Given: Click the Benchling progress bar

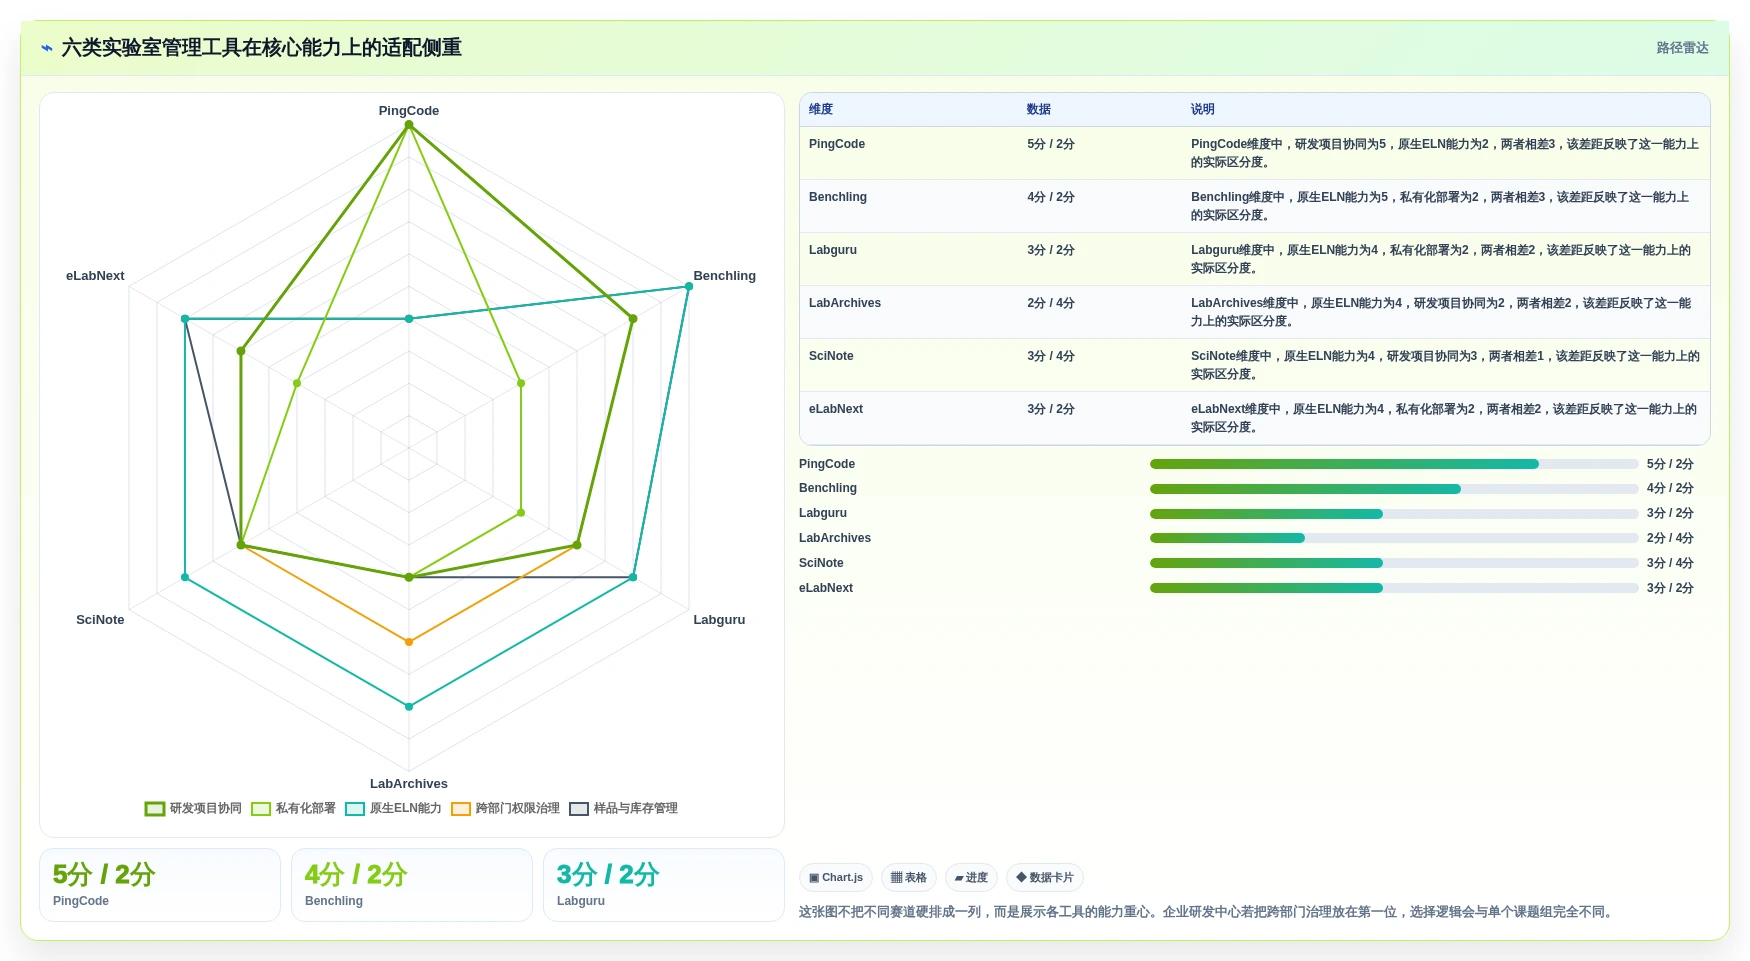Looking at the screenshot, I should [x=1394, y=489].
